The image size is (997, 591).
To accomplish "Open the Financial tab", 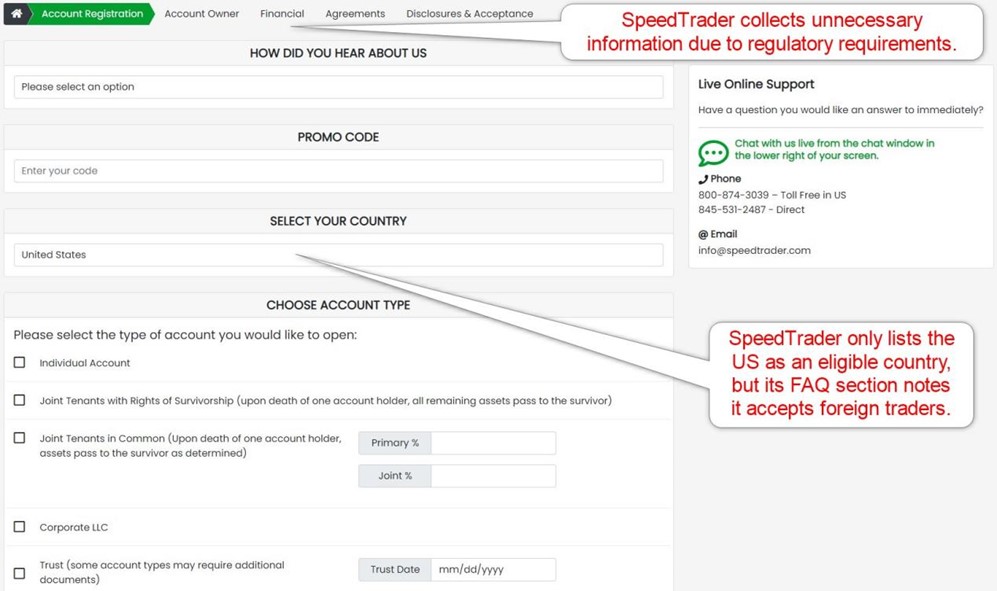I will pyautogui.click(x=282, y=14).
